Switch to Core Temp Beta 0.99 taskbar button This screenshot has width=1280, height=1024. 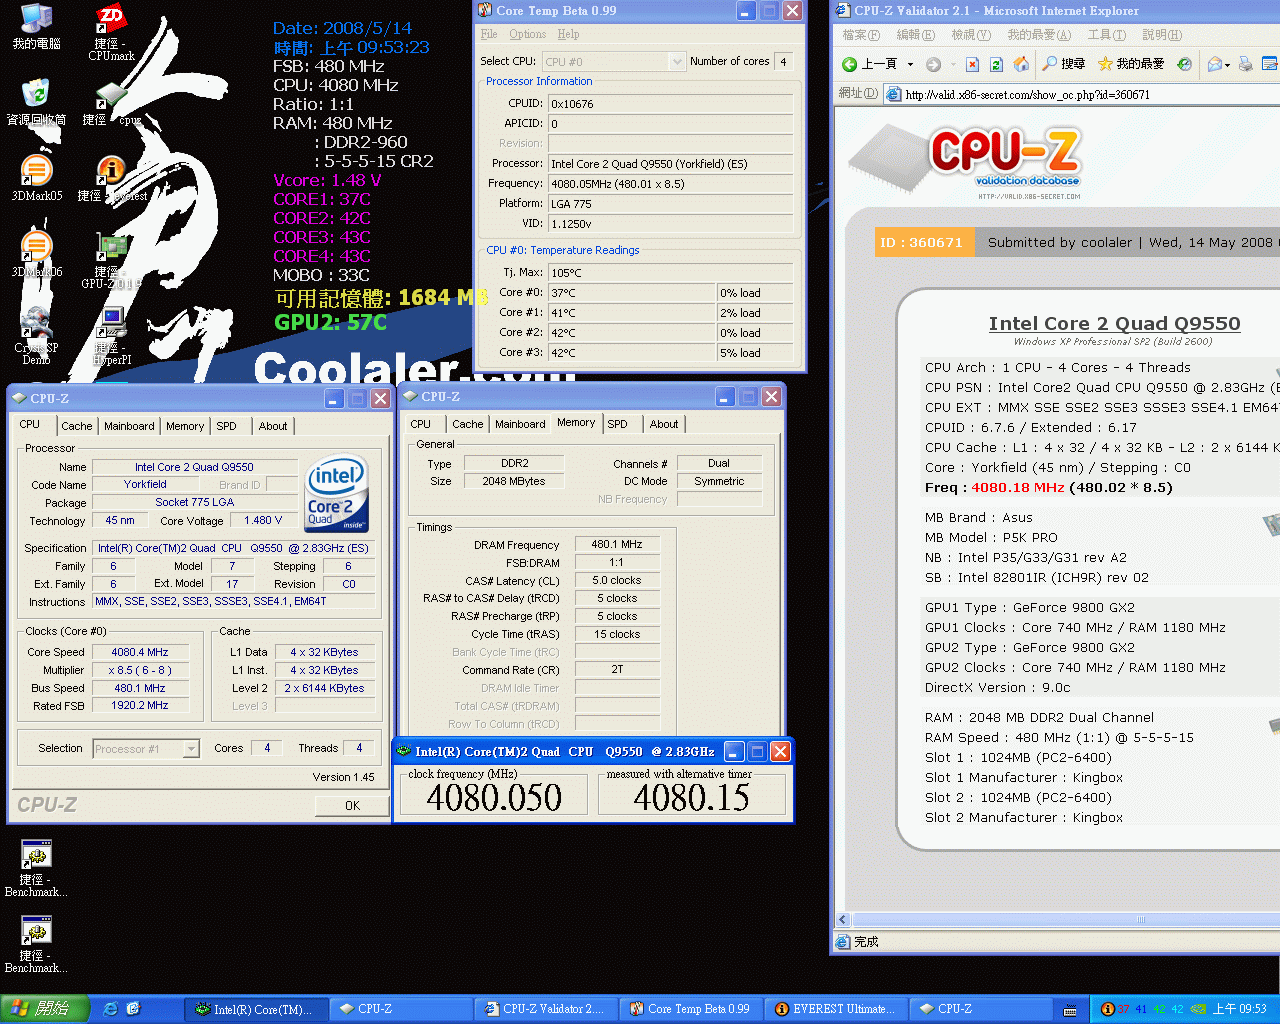click(x=689, y=1009)
